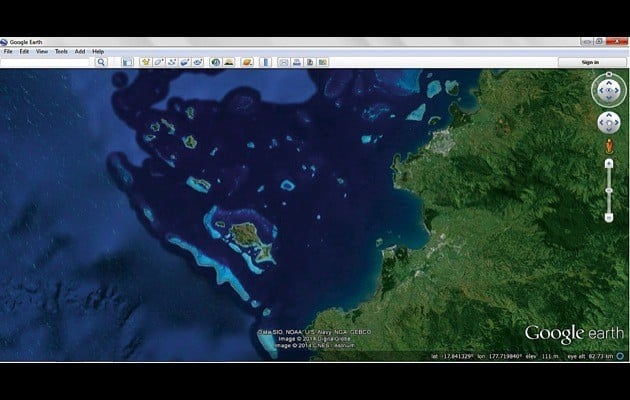Click the Email envelope icon
The height and width of the screenshot is (400, 630).
point(284,62)
